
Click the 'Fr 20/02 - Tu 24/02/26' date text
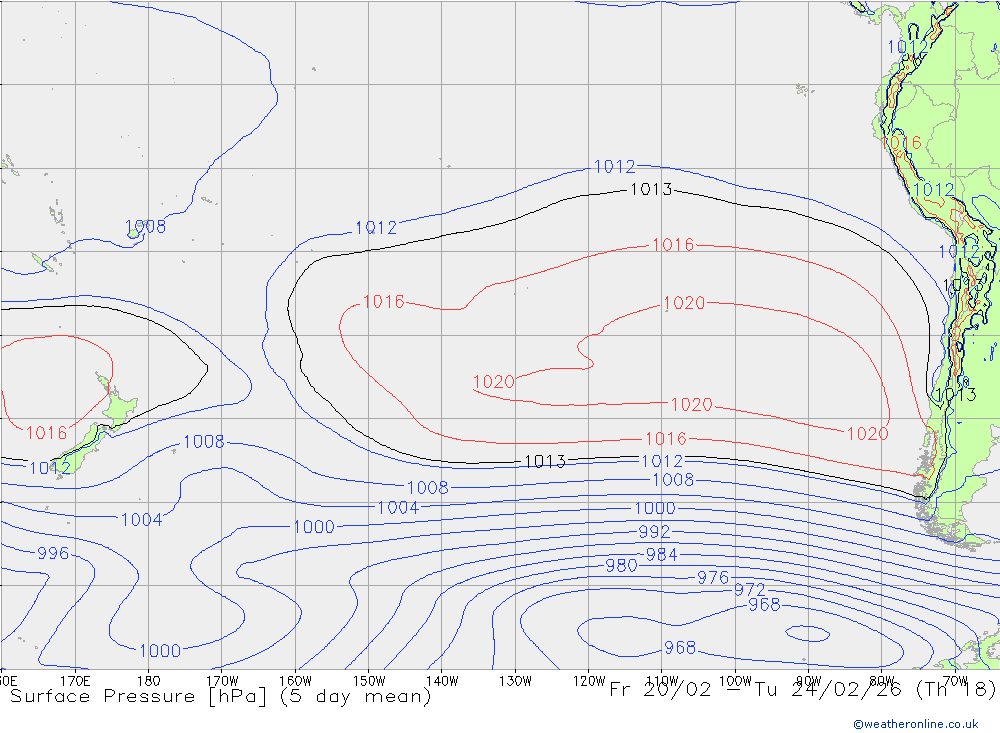(x=756, y=689)
